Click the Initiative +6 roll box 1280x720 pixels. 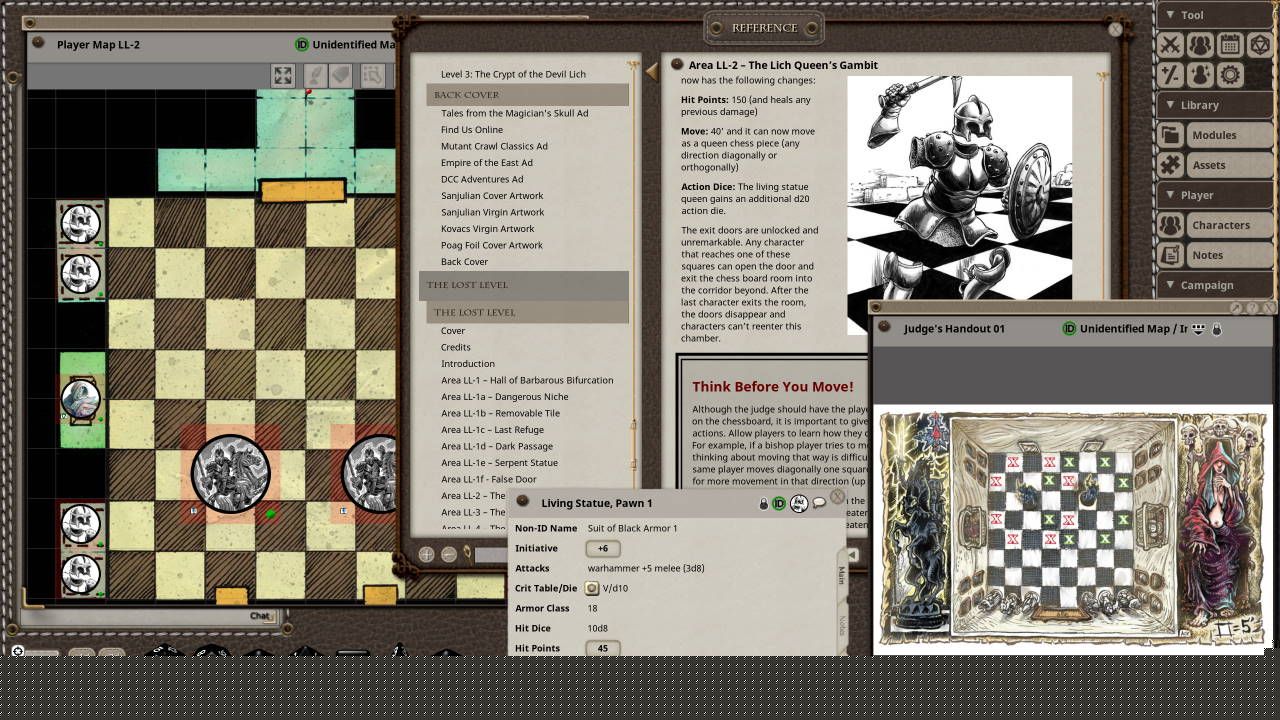[x=603, y=548]
